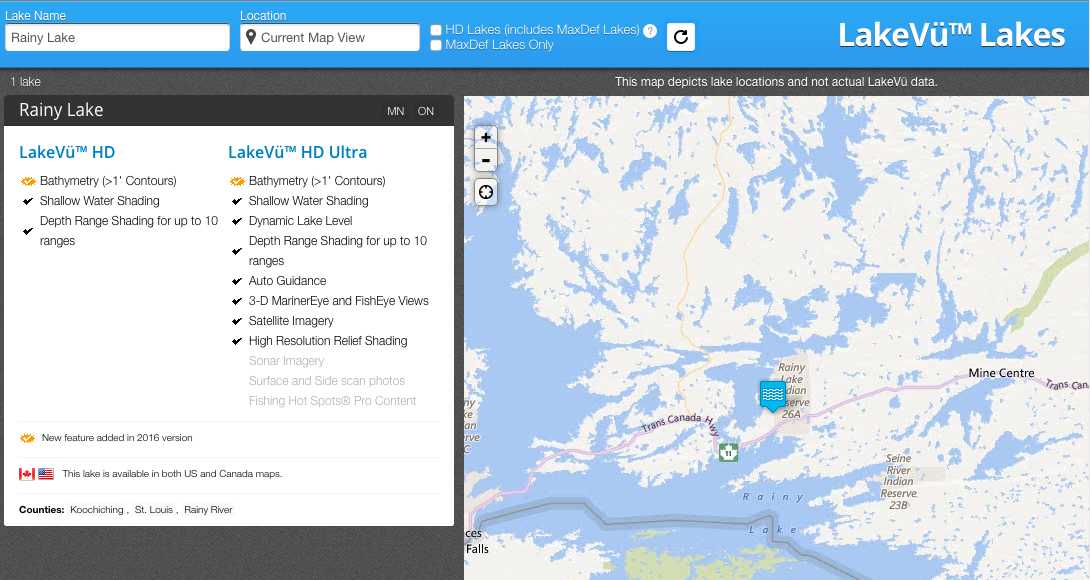Enable the MaxDef Lakes Only checkbox
Image resolution: width=1090 pixels, height=580 pixels.
436,45
